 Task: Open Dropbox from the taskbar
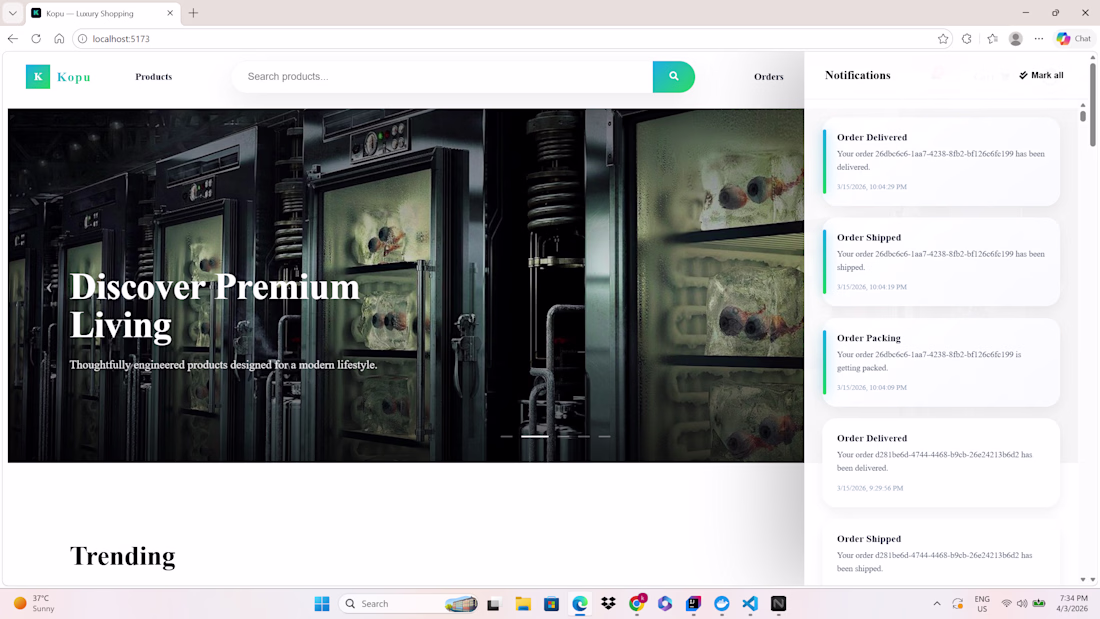click(x=608, y=604)
